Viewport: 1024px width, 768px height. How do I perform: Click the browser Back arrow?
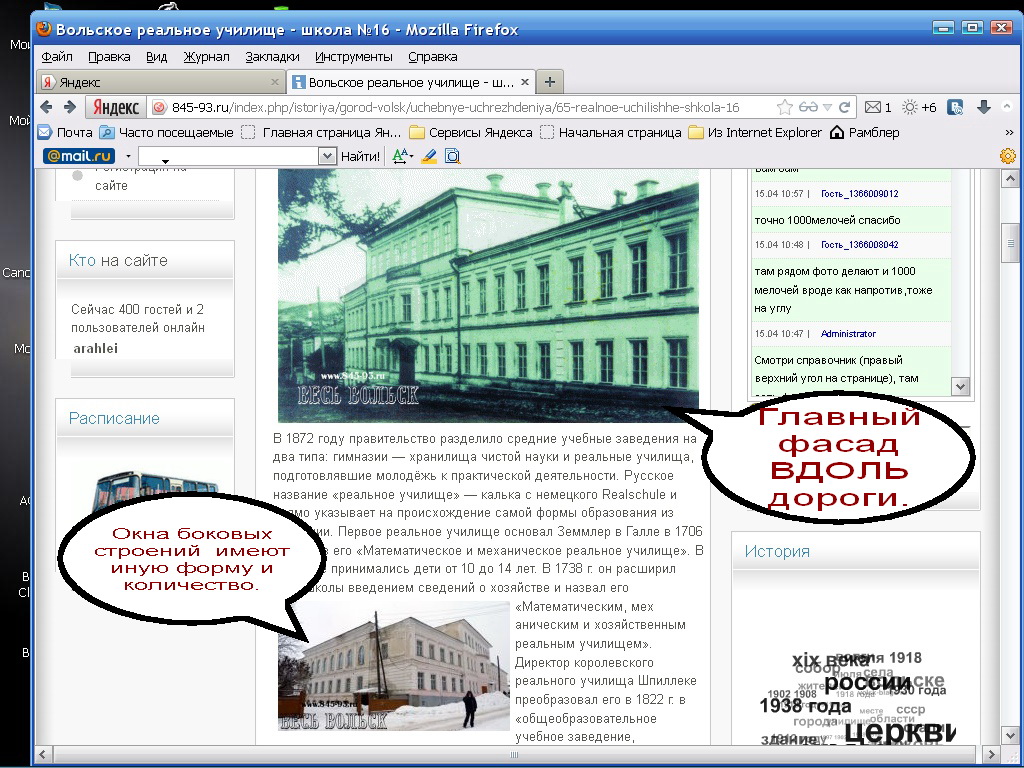tap(46, 107)
